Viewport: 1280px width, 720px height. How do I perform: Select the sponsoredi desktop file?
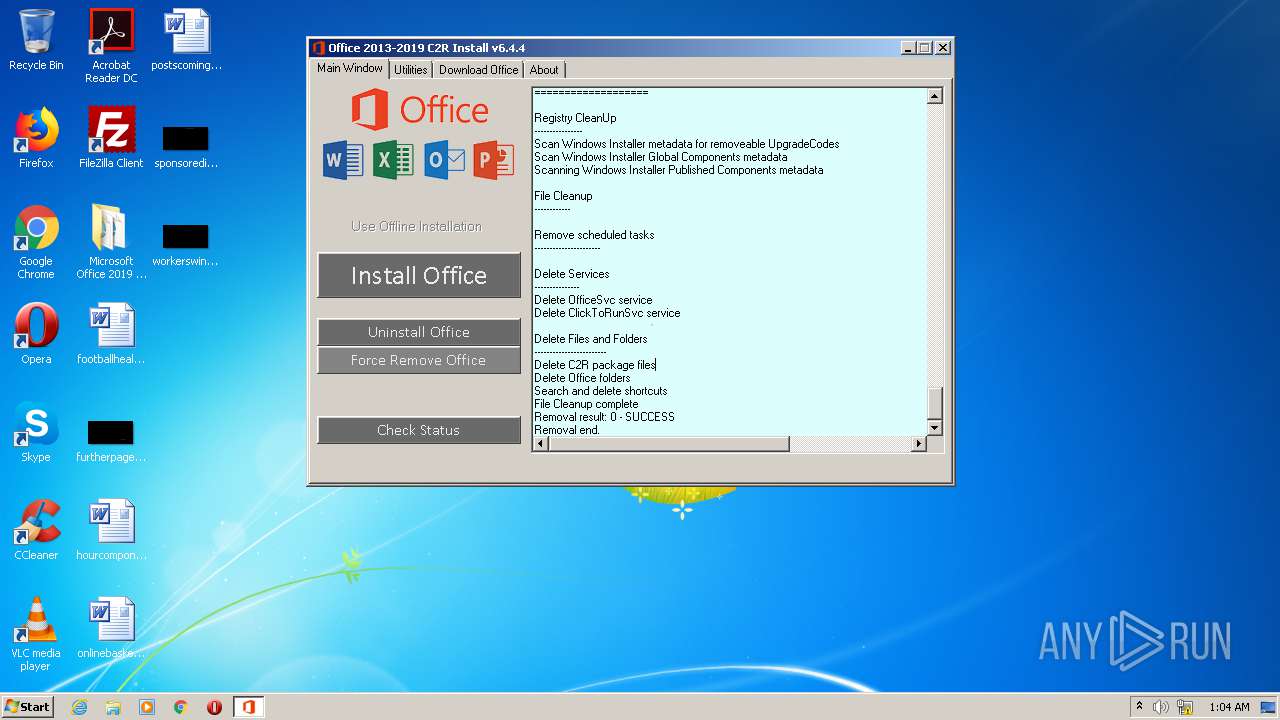(186, 146)
